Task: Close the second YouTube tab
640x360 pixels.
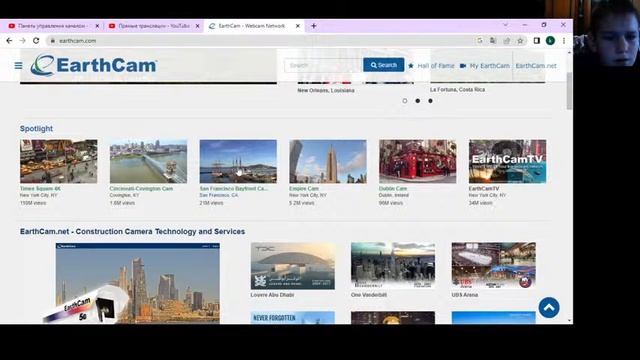Action: click(x=198, y=26)
